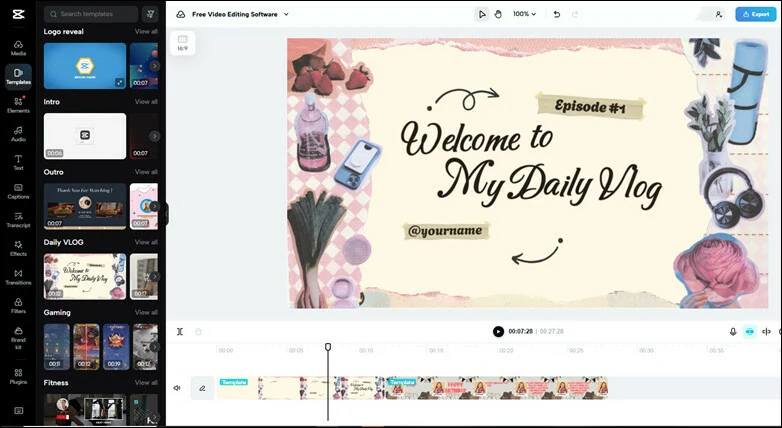Select the birthday Template clip on timeline
Viewport: 782px width, 428px height.
[497, 388]
